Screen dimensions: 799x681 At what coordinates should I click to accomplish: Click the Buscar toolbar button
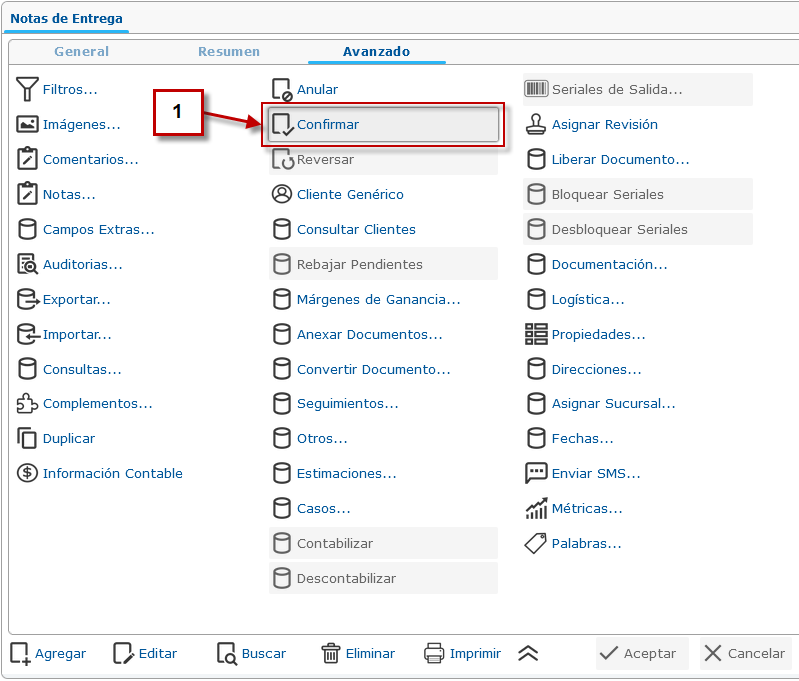(252, 654)
